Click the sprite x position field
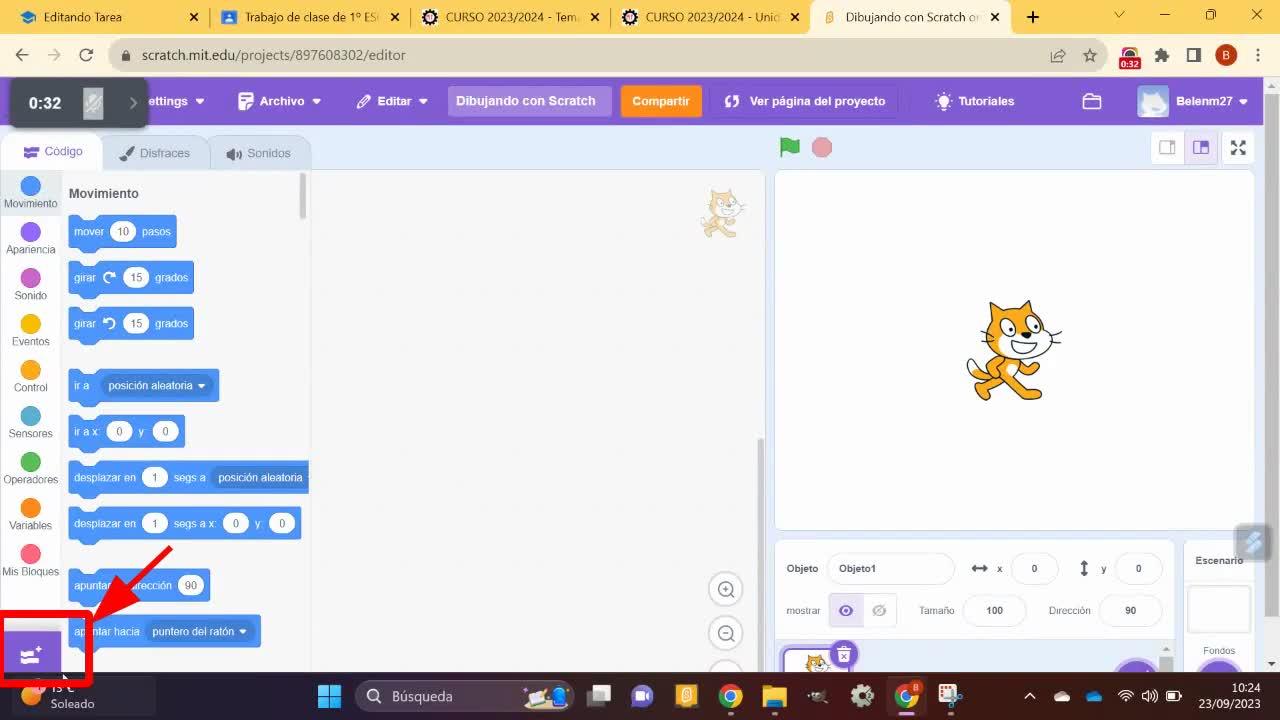 (1034, 568)
